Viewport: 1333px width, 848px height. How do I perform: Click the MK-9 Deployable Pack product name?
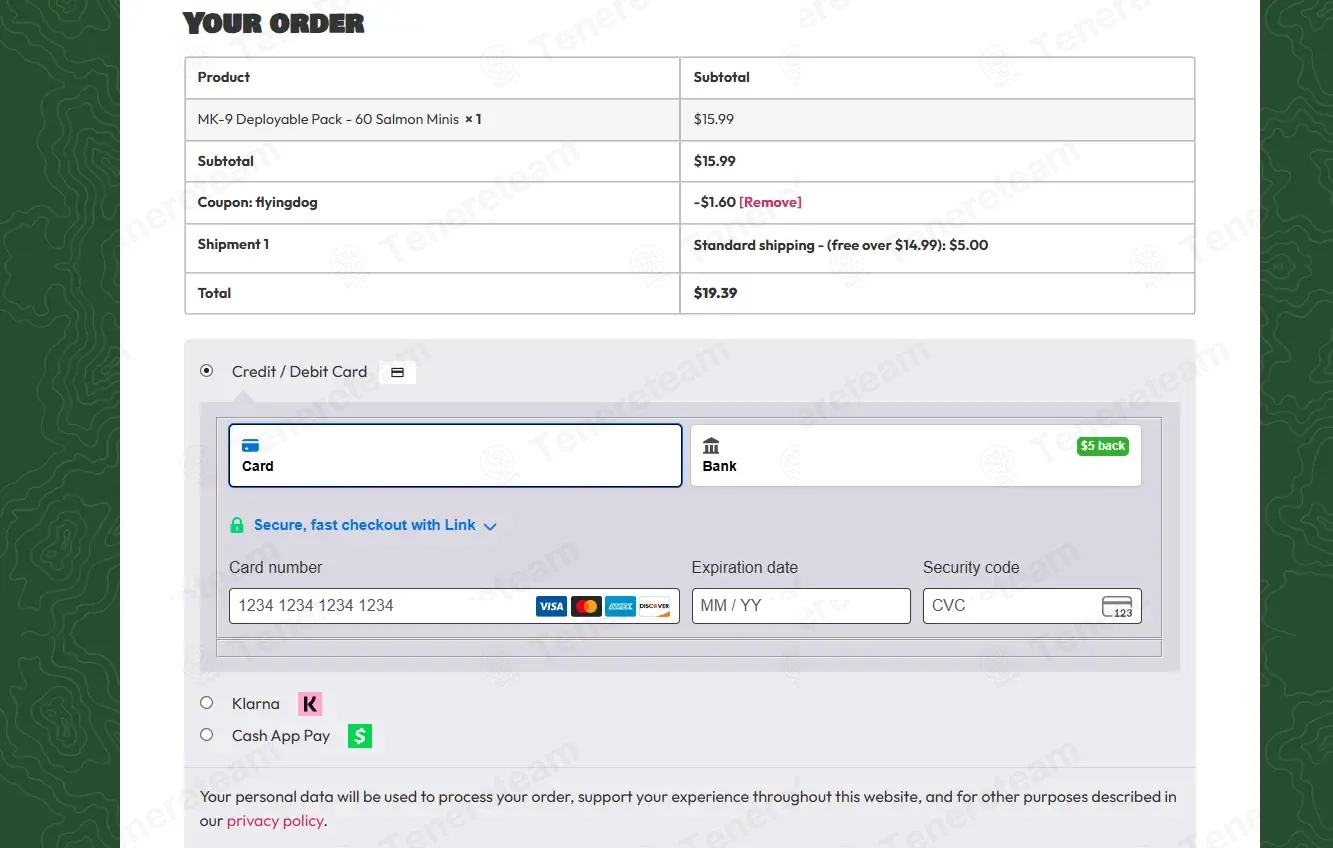tap(328, 119)
